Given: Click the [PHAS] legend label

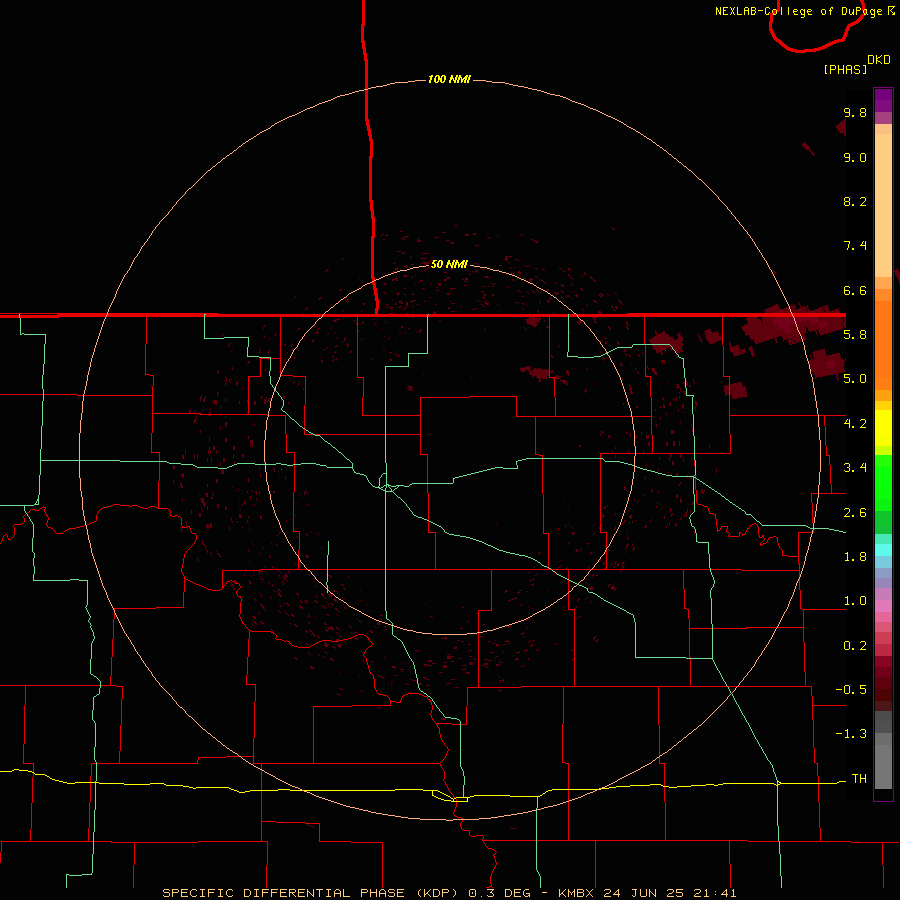Looking at the screenshot, I should (845, 69).
